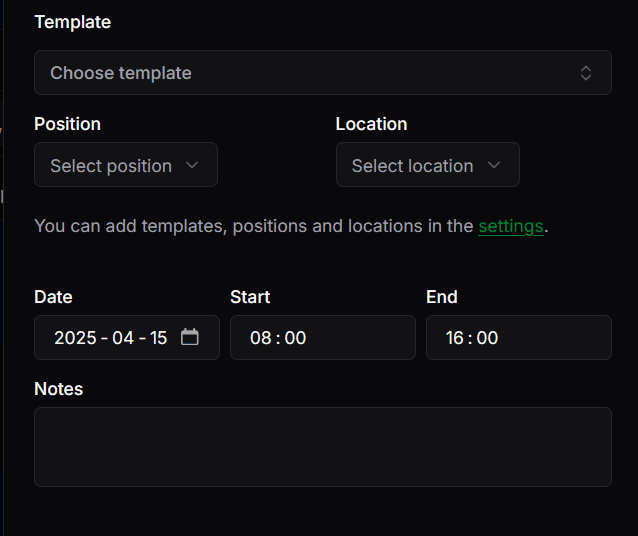
Task: Follow the green settings link
Action: pos(511,226)
